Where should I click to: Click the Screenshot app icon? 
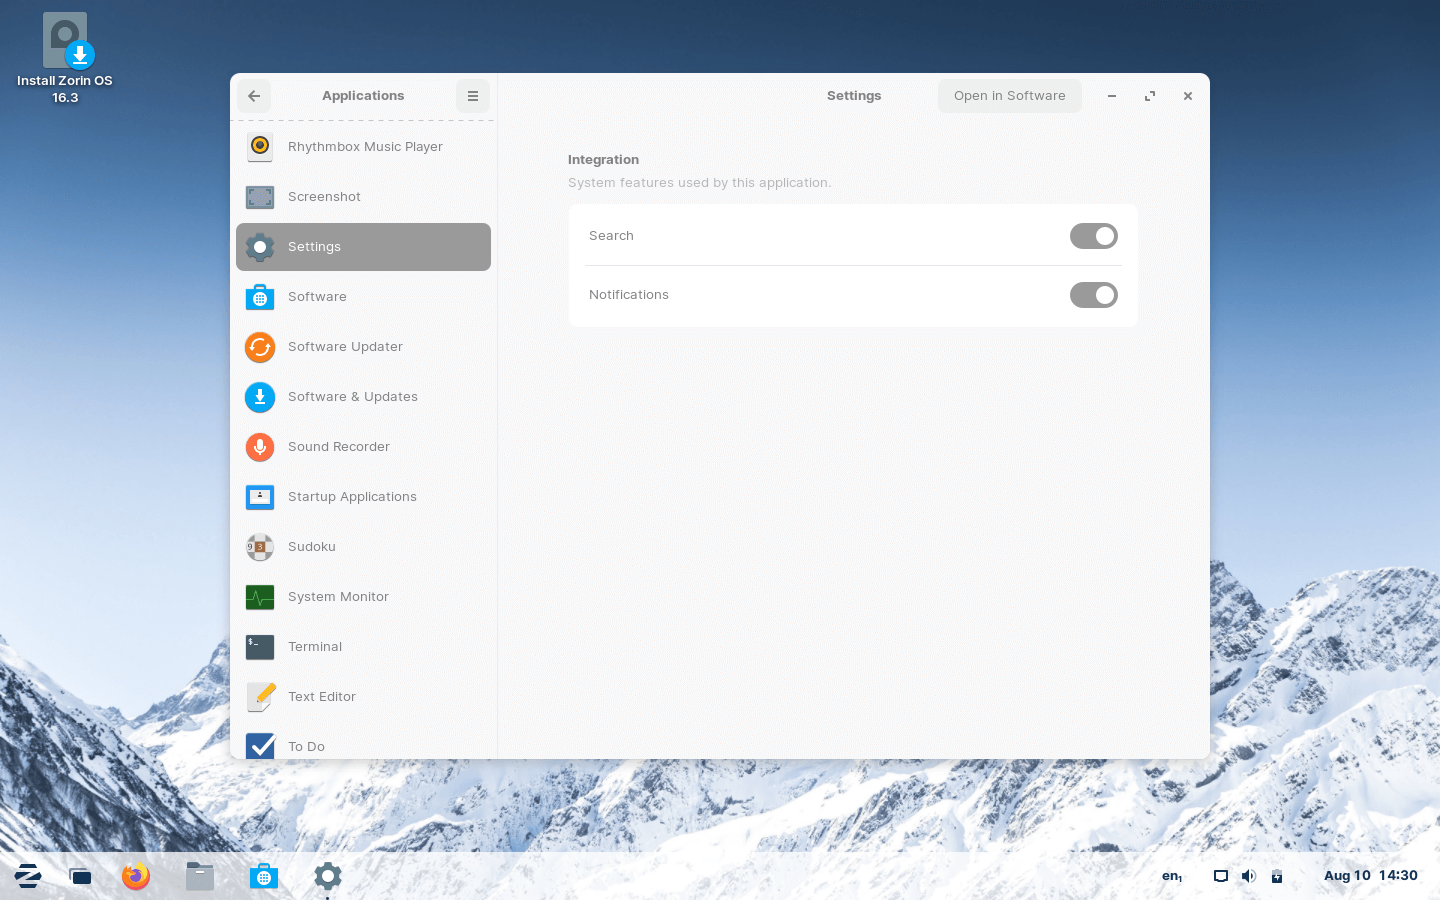(x=260, y=197)
